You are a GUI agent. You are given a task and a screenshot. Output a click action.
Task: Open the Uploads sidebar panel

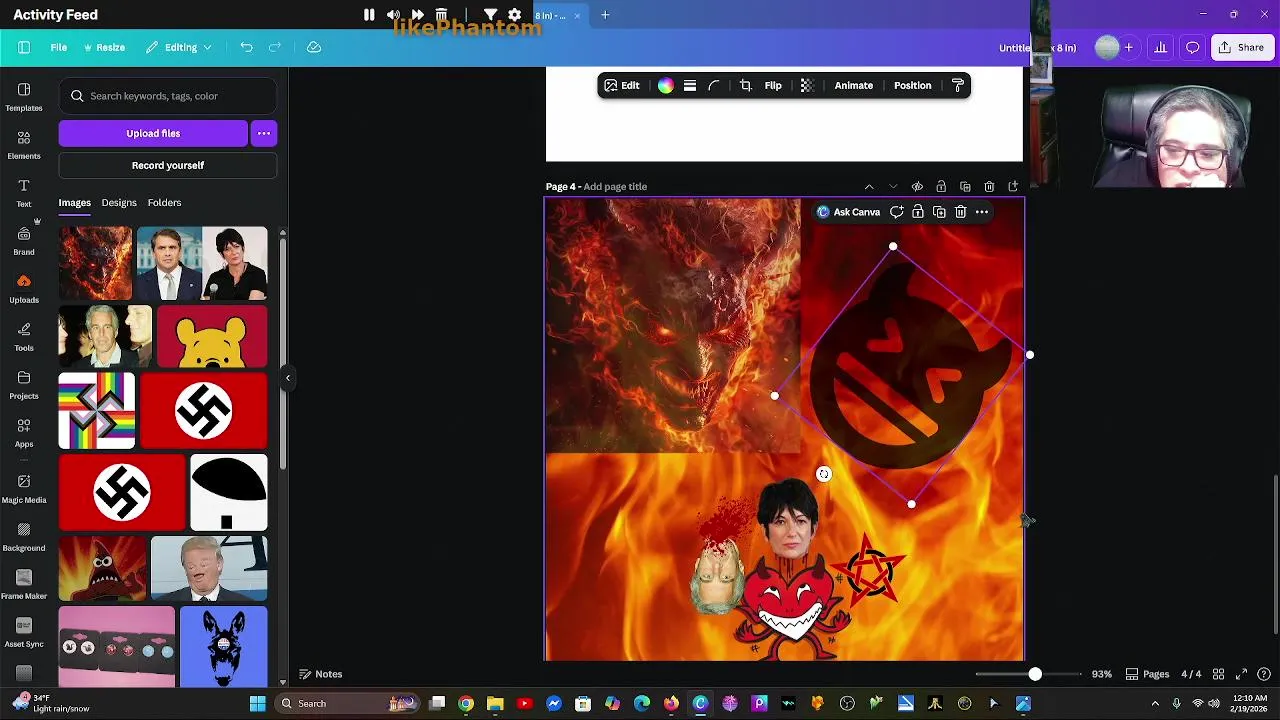click(x=24, y=288)
